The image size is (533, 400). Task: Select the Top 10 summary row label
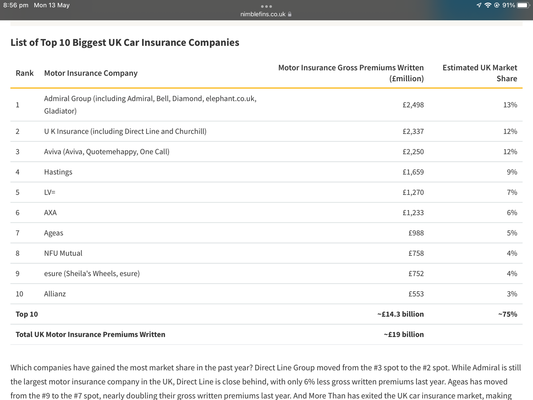click(x=27, y=314)
